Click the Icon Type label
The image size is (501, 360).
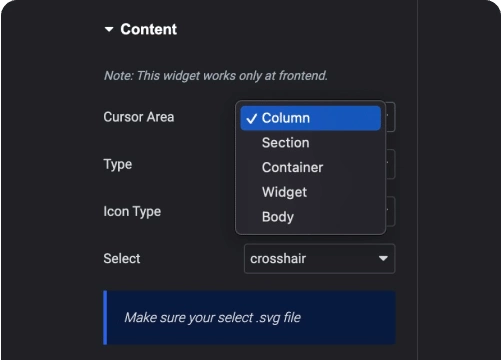click(132, 212)
